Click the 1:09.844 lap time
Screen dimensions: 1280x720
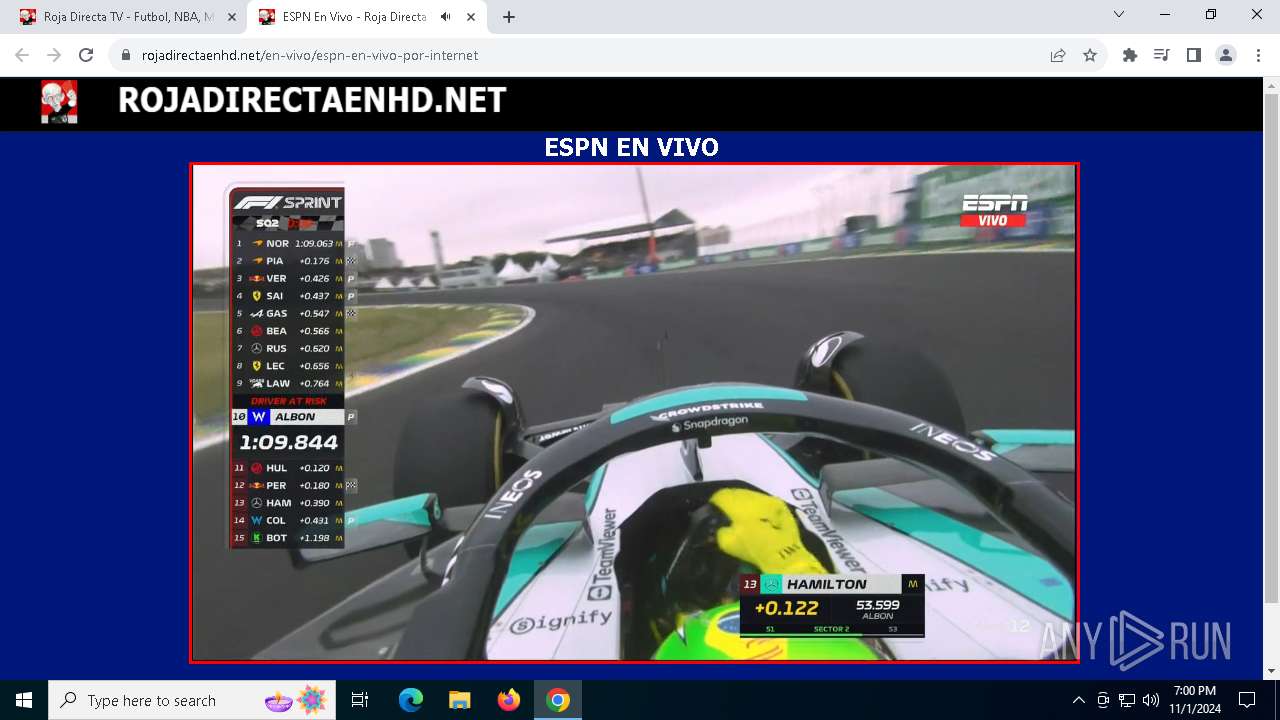pyautogui.click(x=288, y=442)
